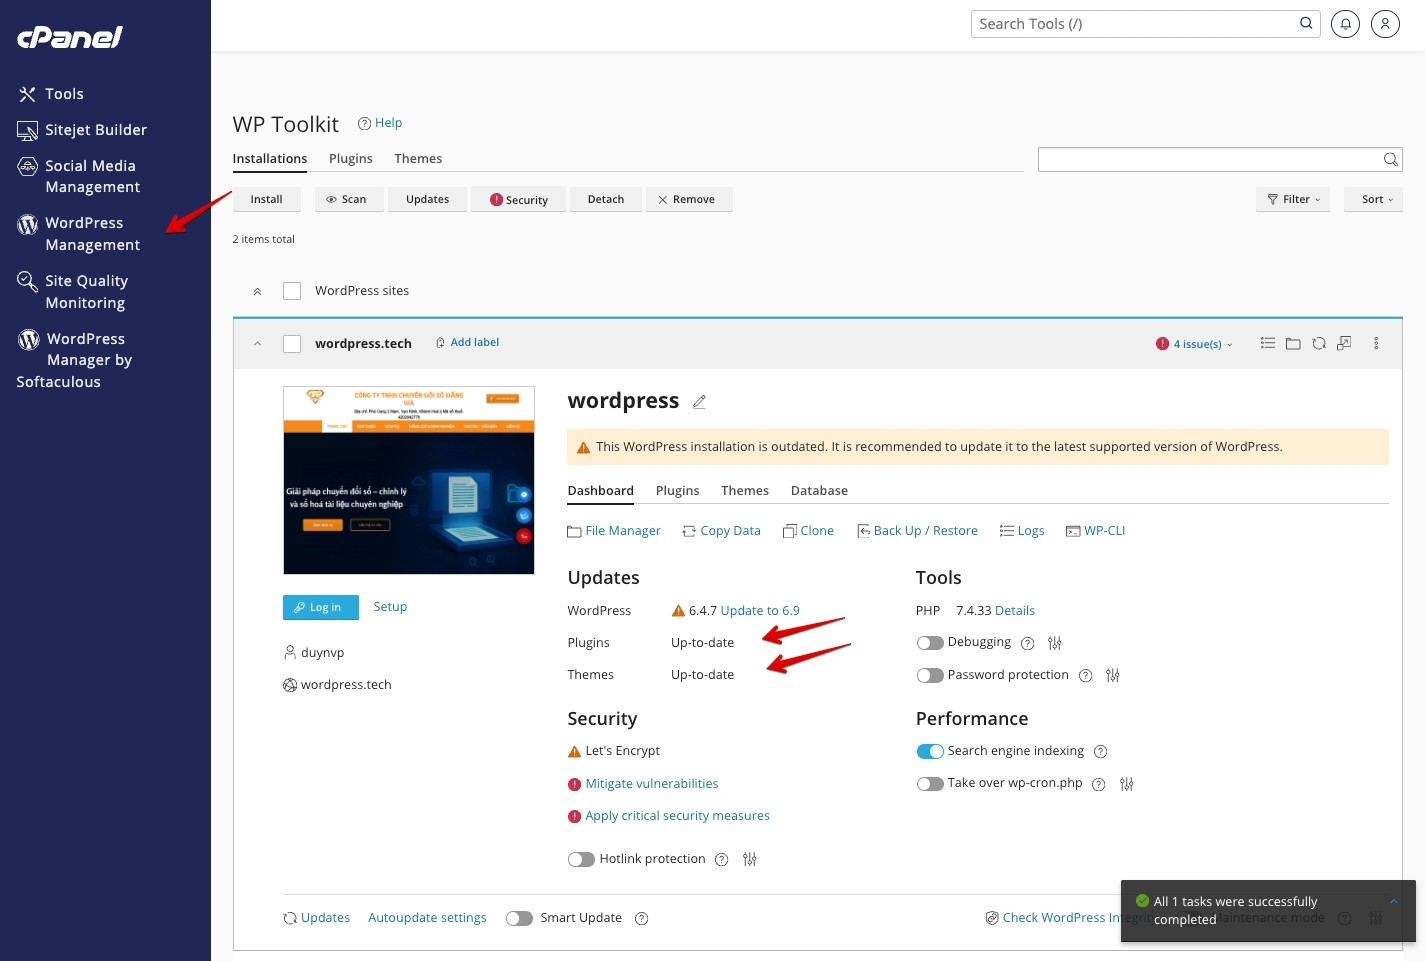Select the Clone icon for this installation
The image size is (1425, 961).
(x=808, y=530)
